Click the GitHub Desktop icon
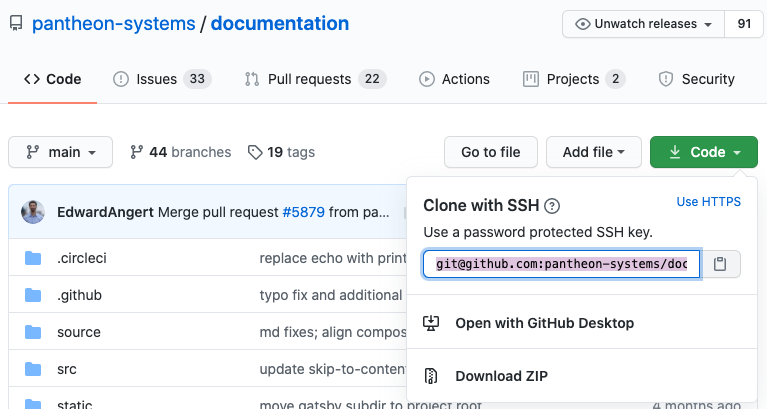767x409 pixels. (x=431, y=323)
